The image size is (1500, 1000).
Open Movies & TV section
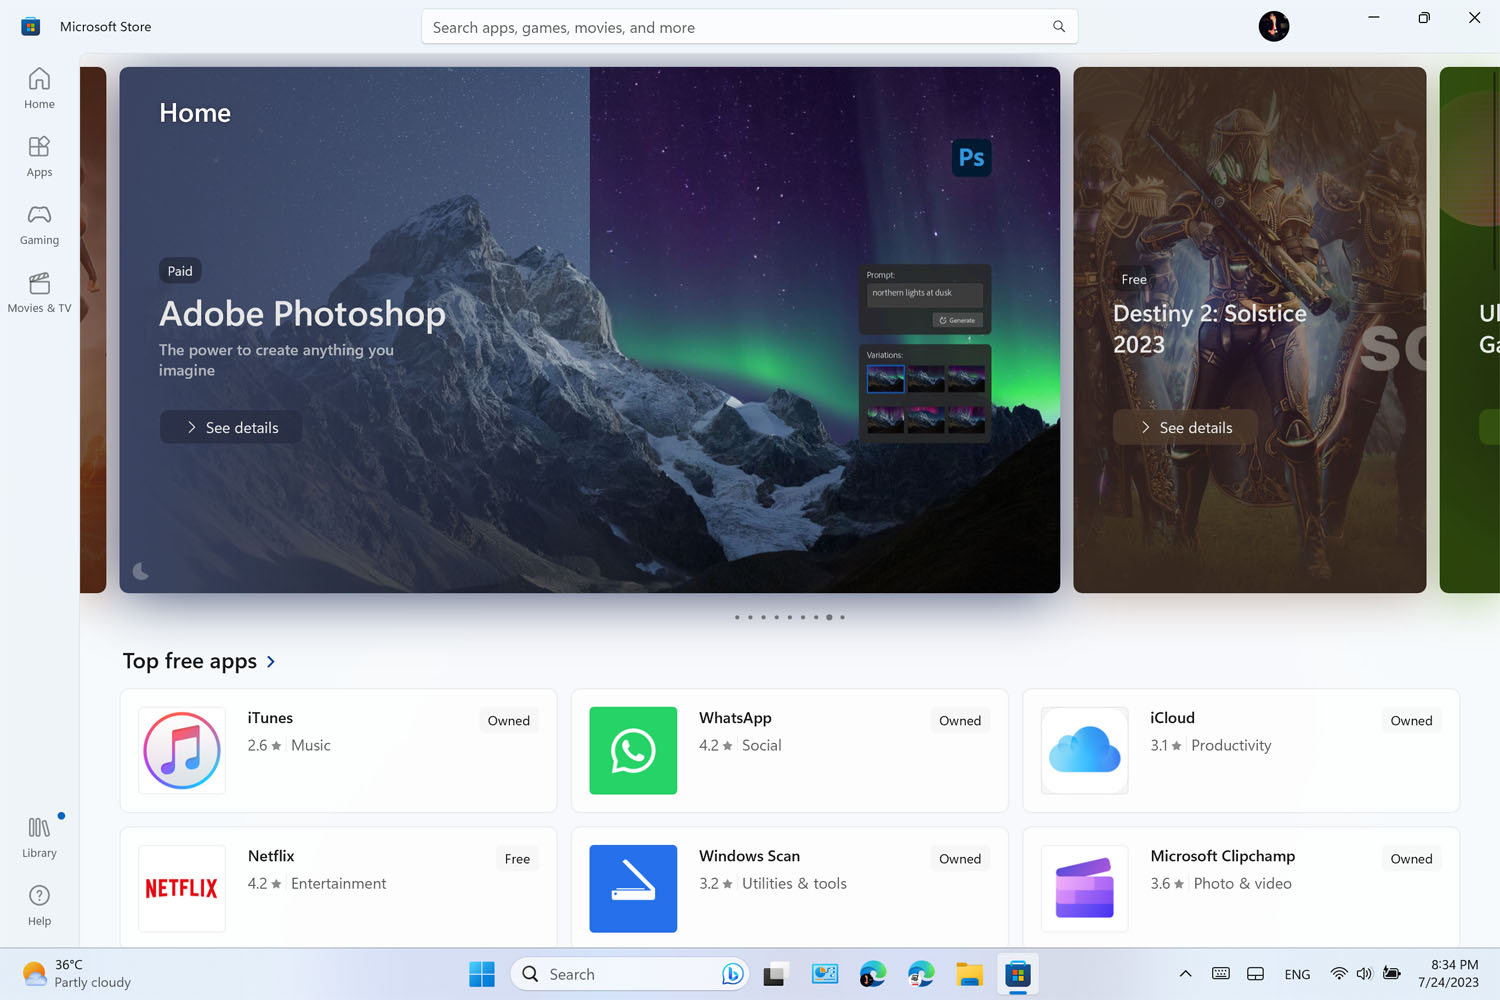(39, 292)
